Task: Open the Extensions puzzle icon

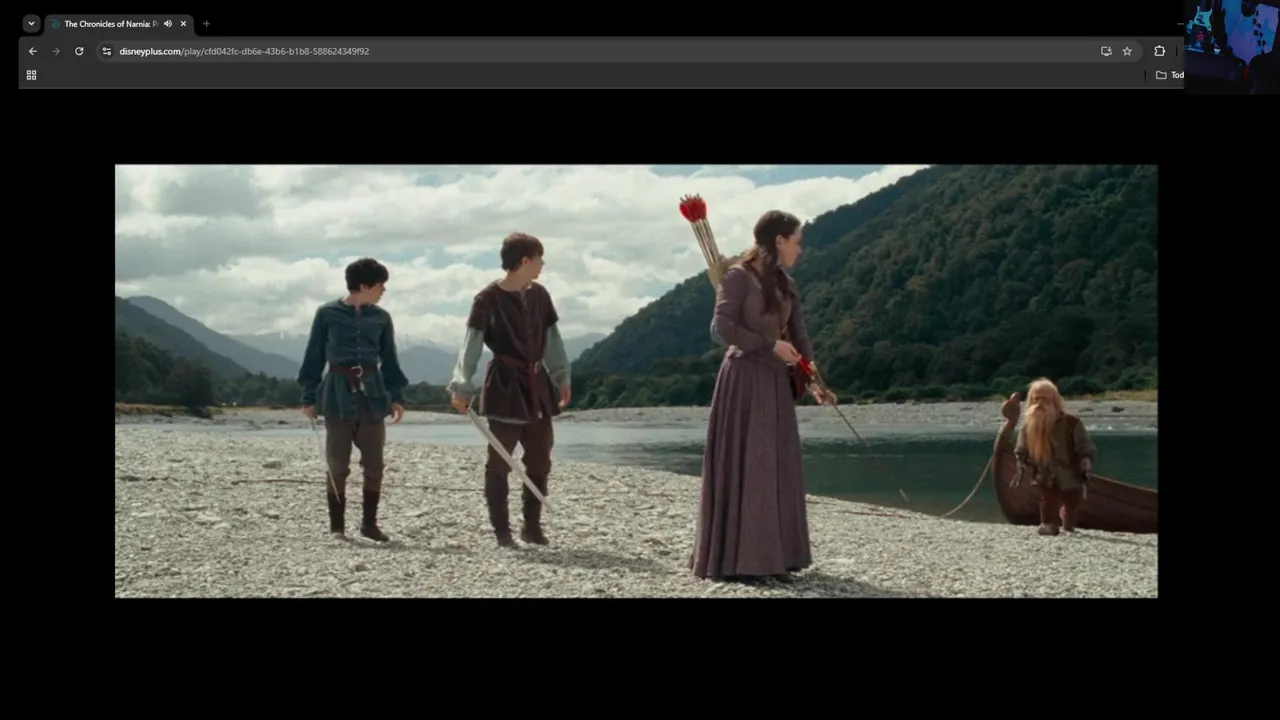Action: pos(1160,51)
